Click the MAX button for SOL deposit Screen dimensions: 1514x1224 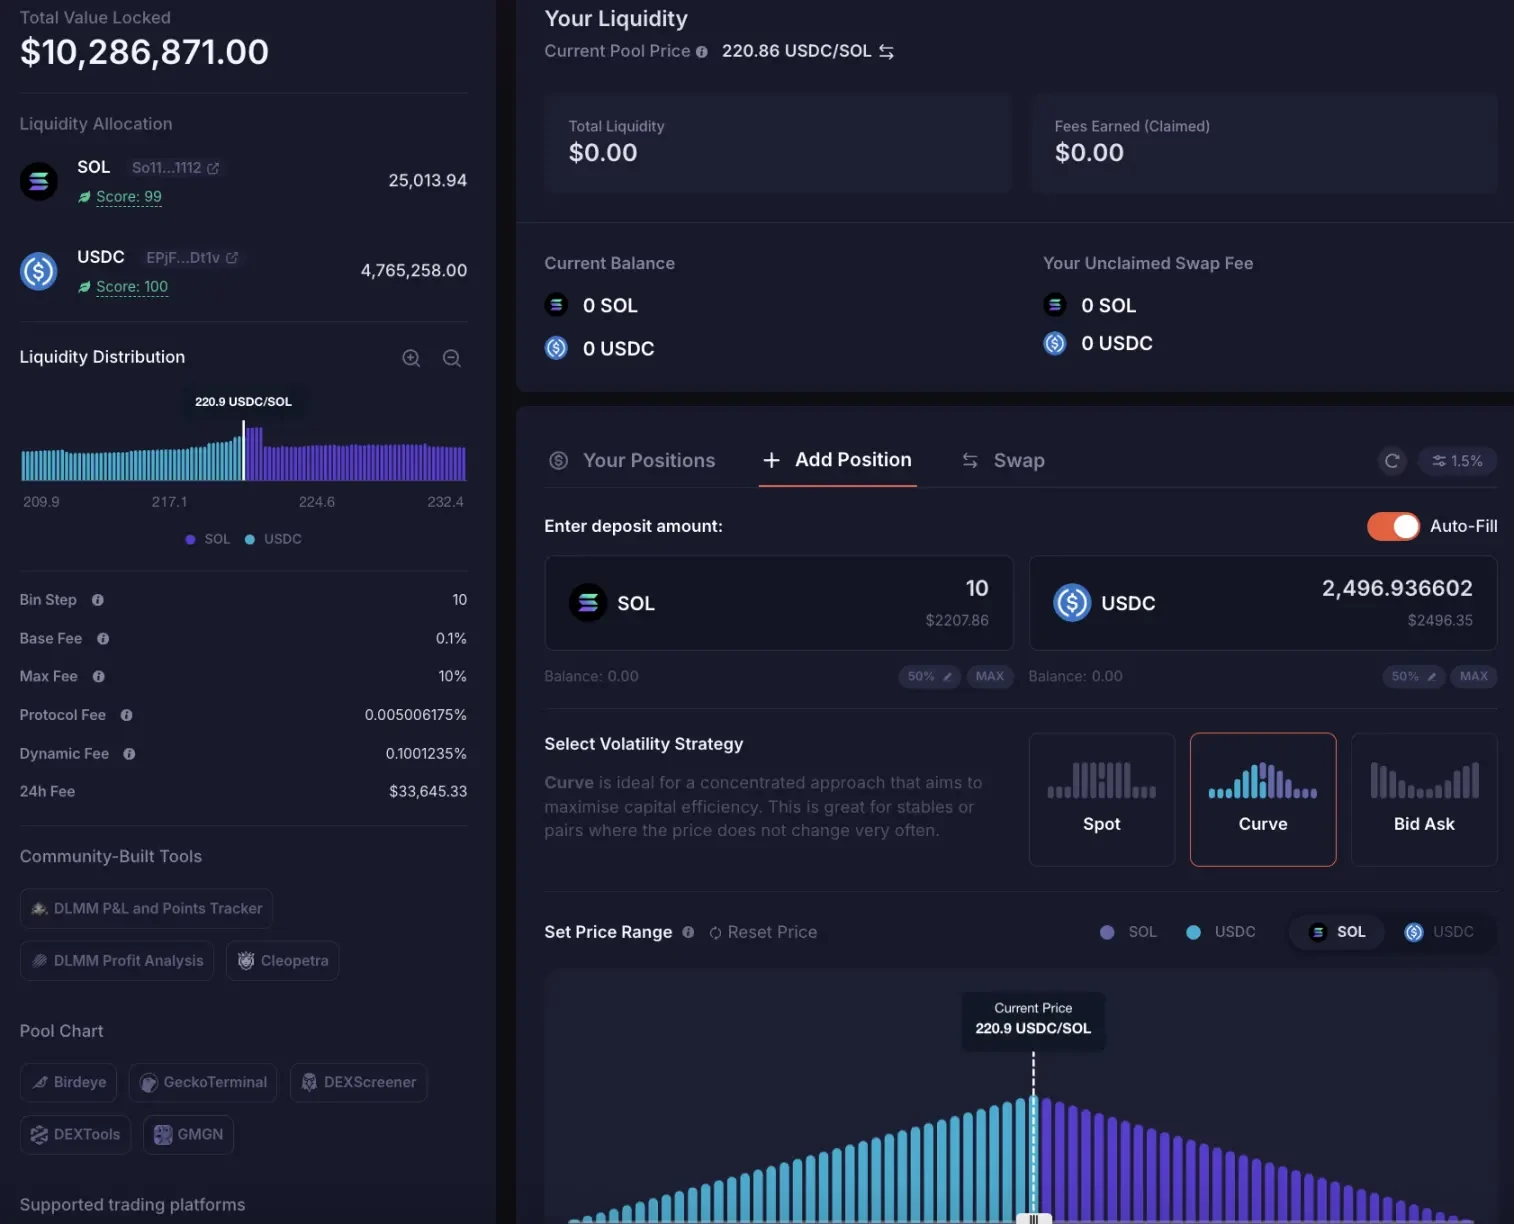(990, 676)
